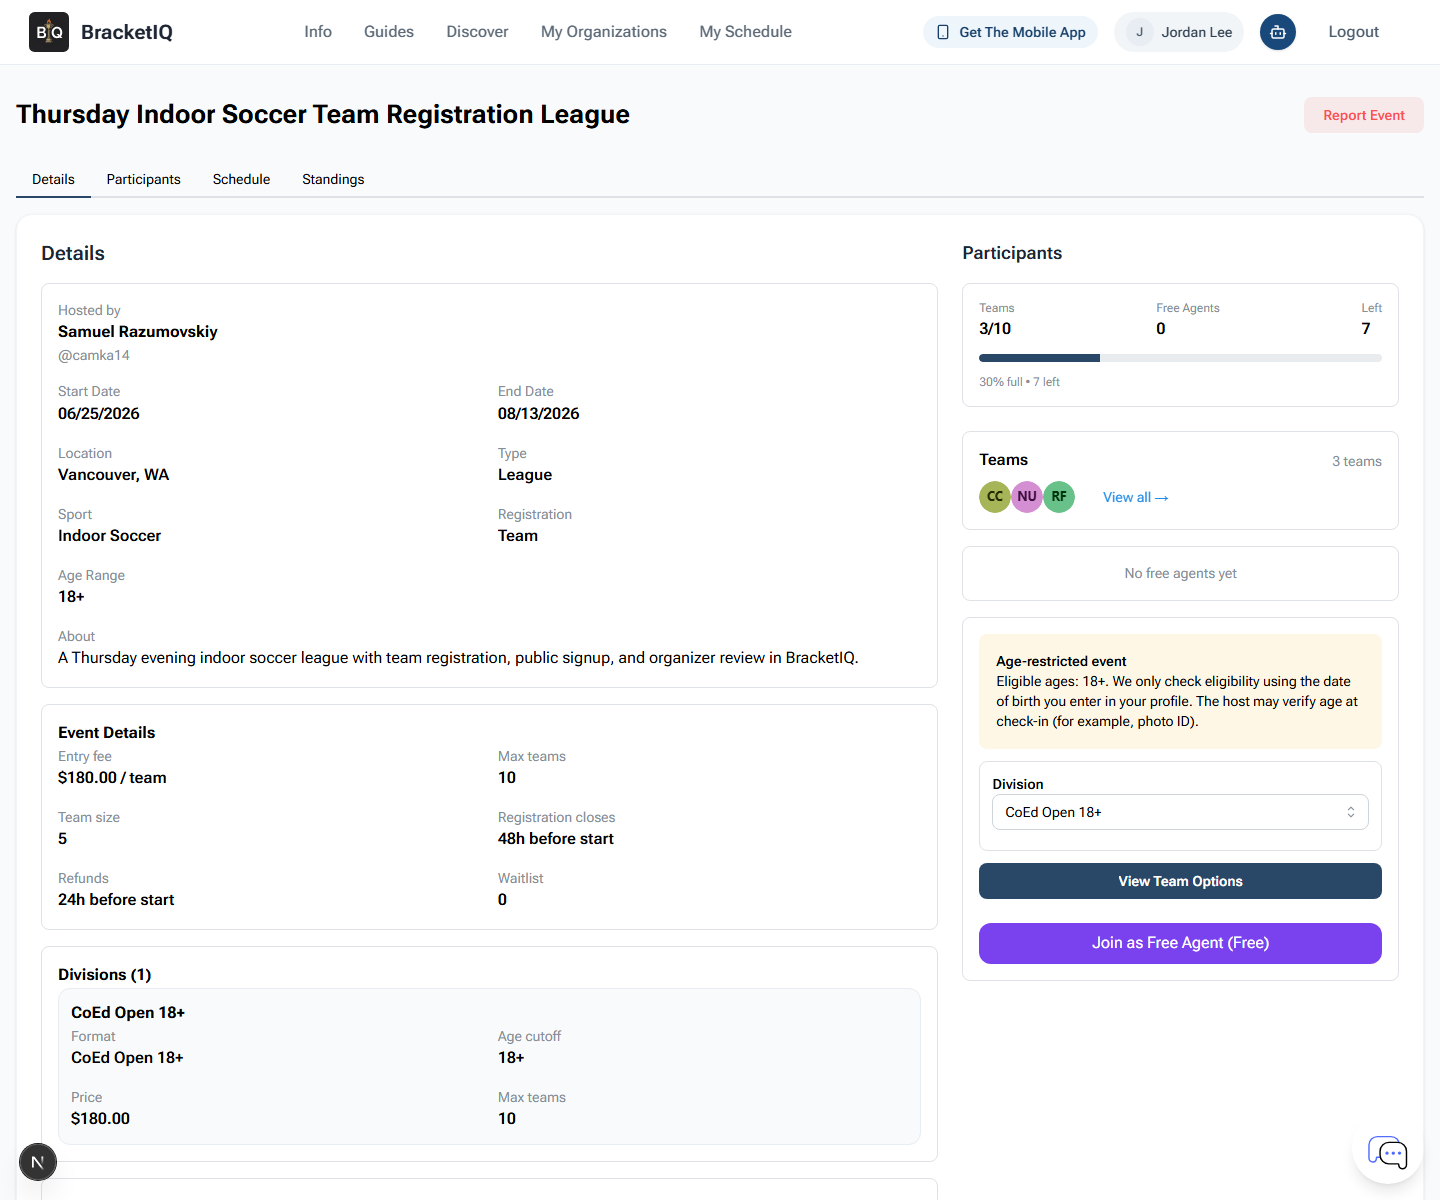Open the RF team avatar
Image resolution: width=1440 pixels, height=1200 pixels.
(1059, 496)
